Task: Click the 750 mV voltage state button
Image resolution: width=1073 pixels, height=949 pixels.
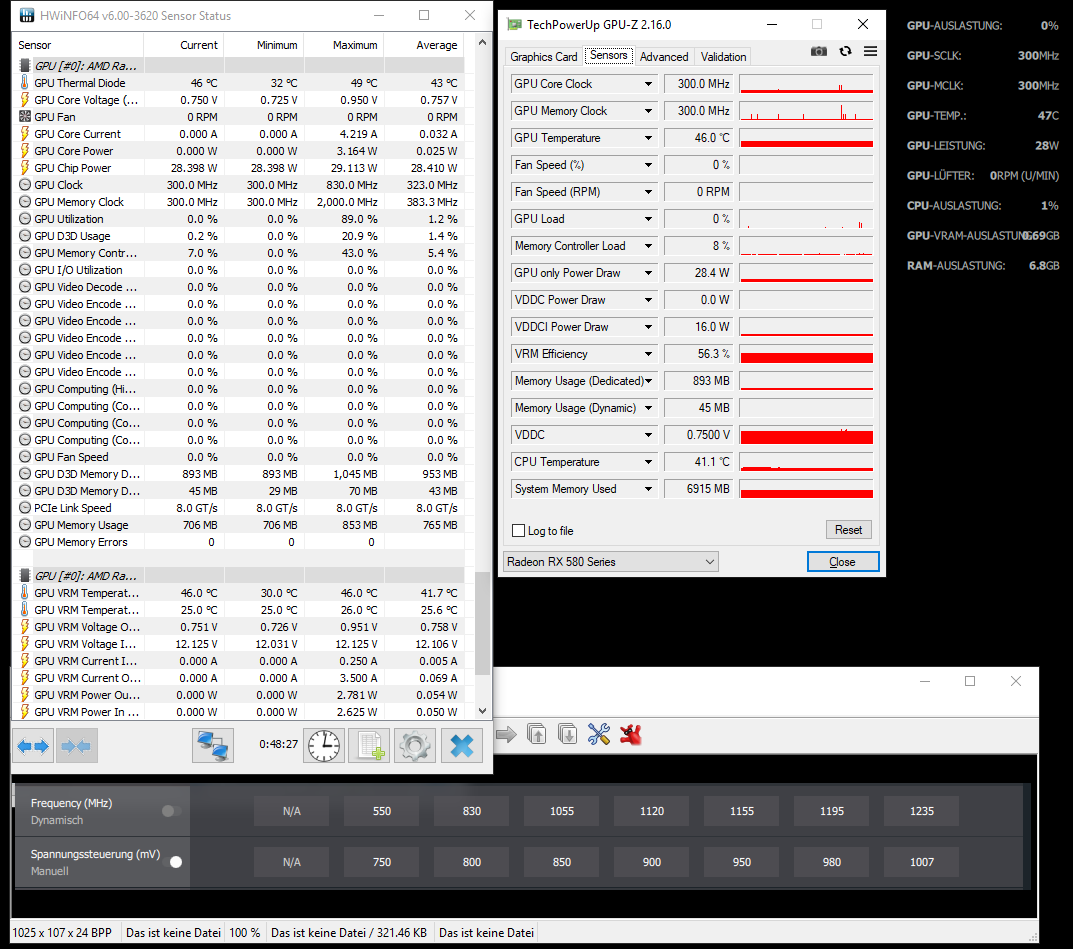Action: click(381, 862)
